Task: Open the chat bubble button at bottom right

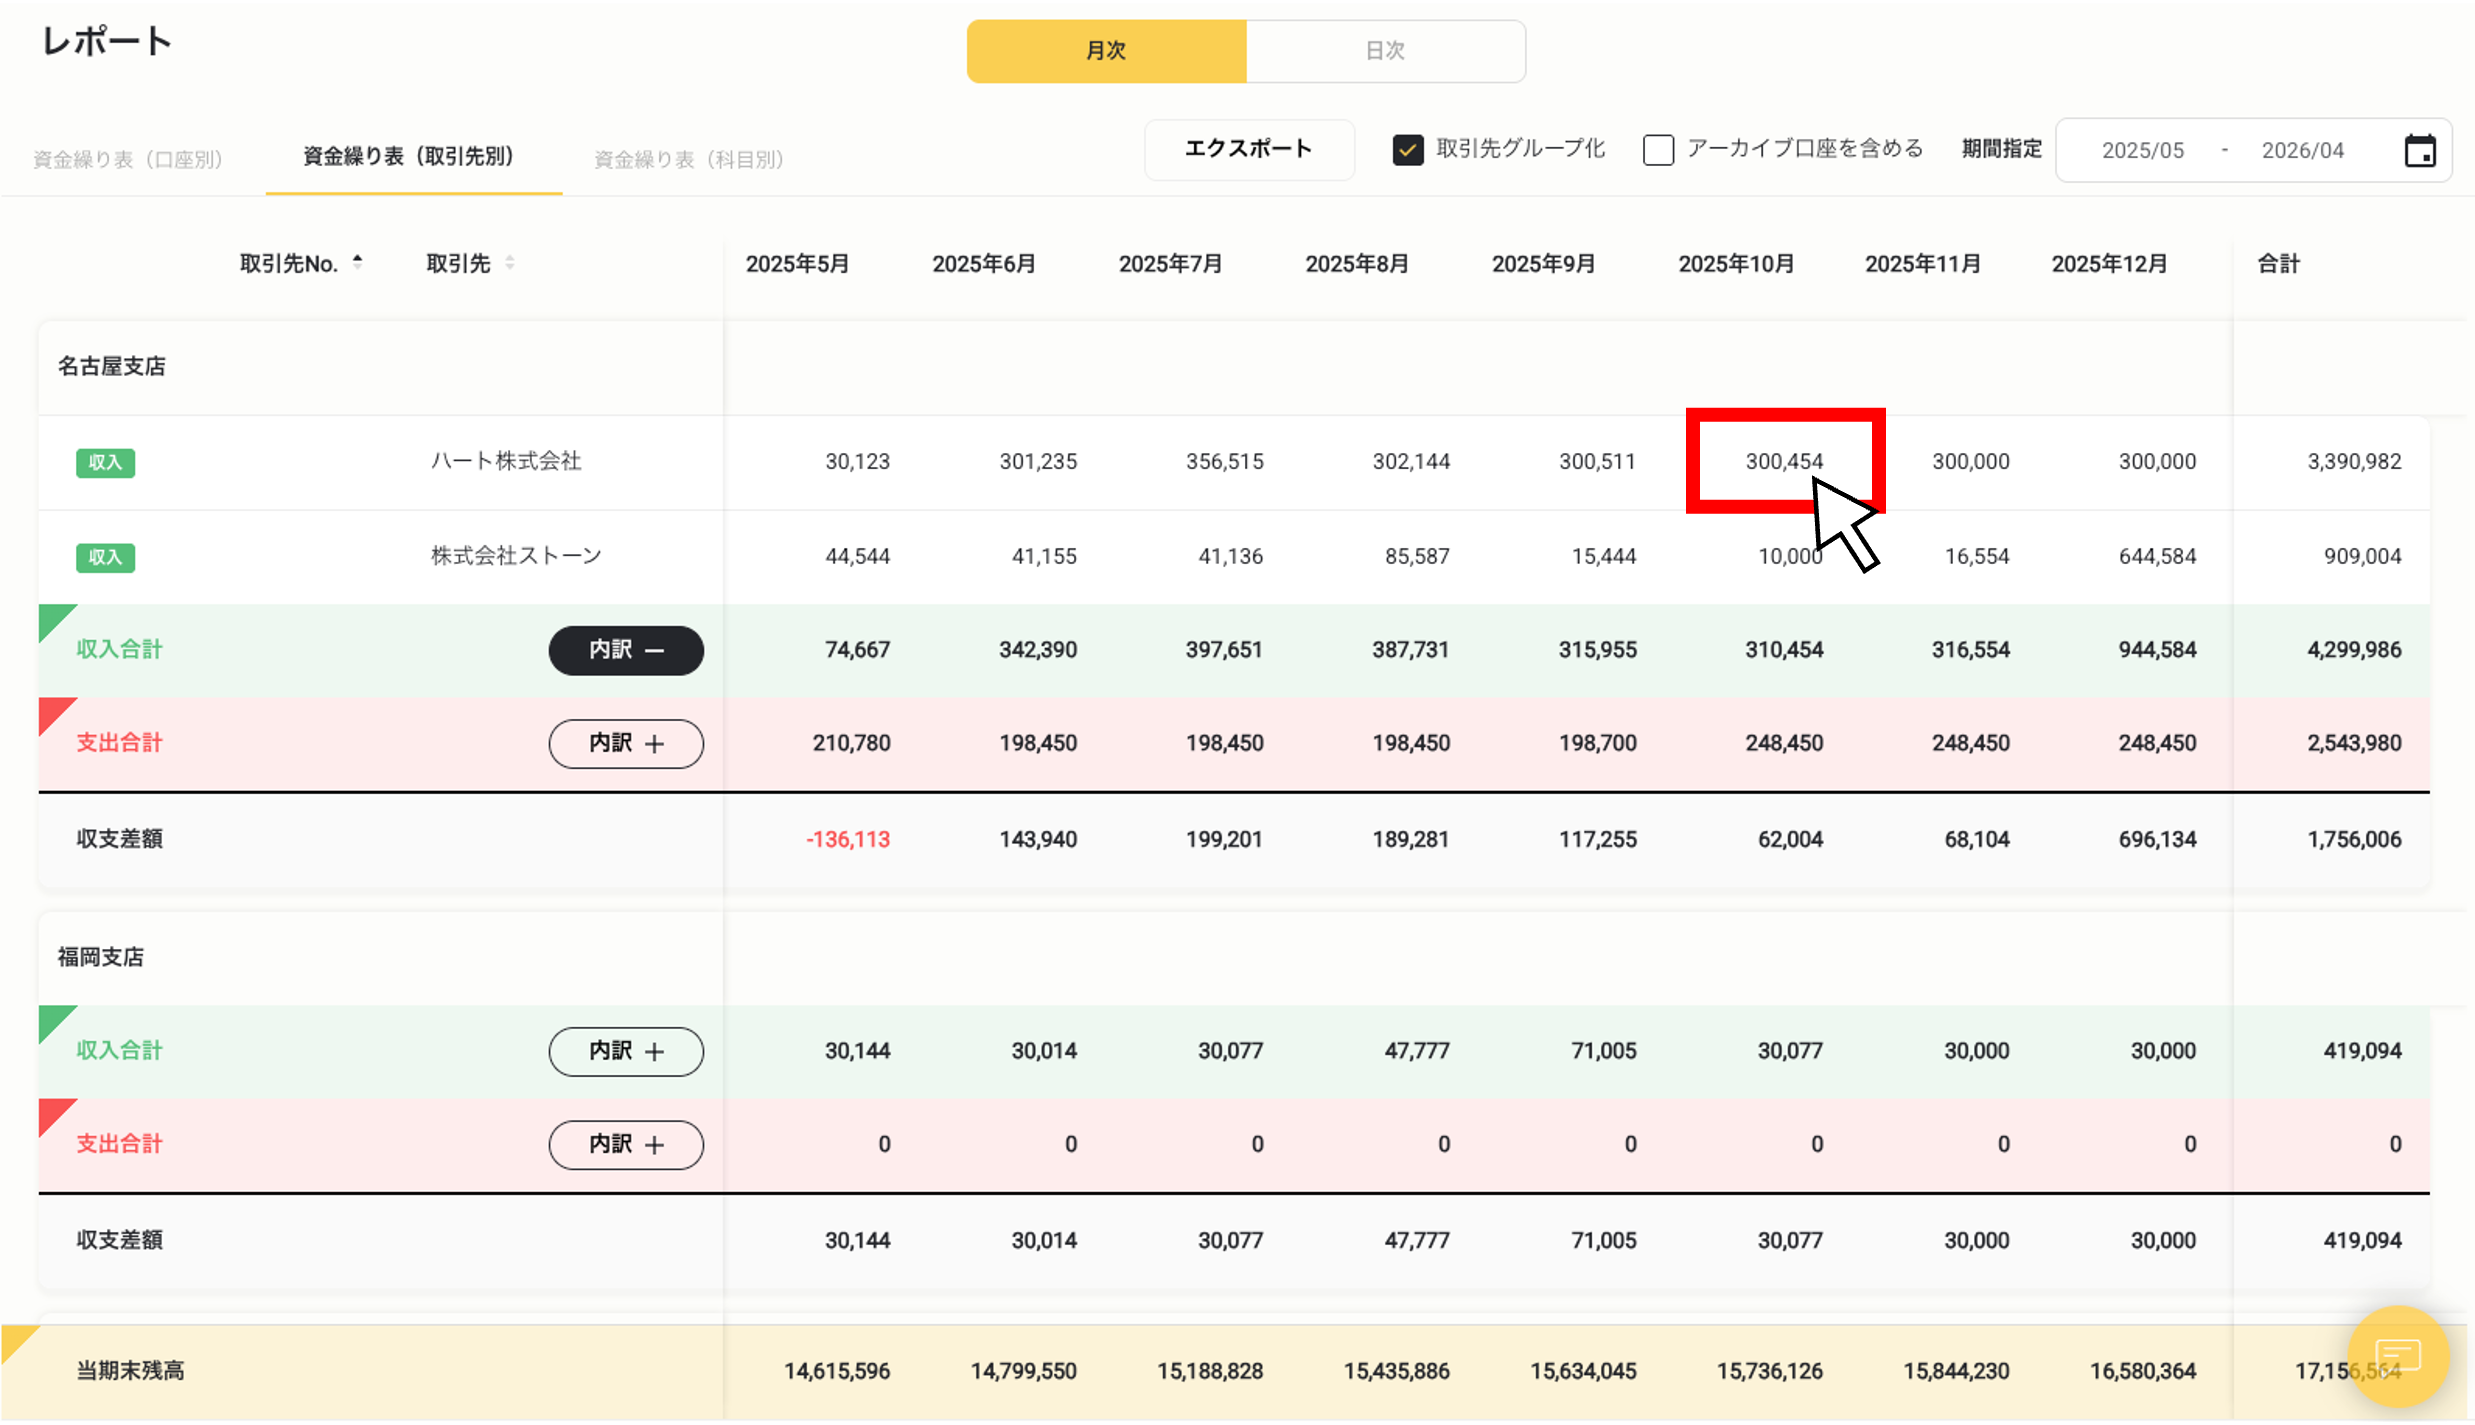Action: 2397,1356
